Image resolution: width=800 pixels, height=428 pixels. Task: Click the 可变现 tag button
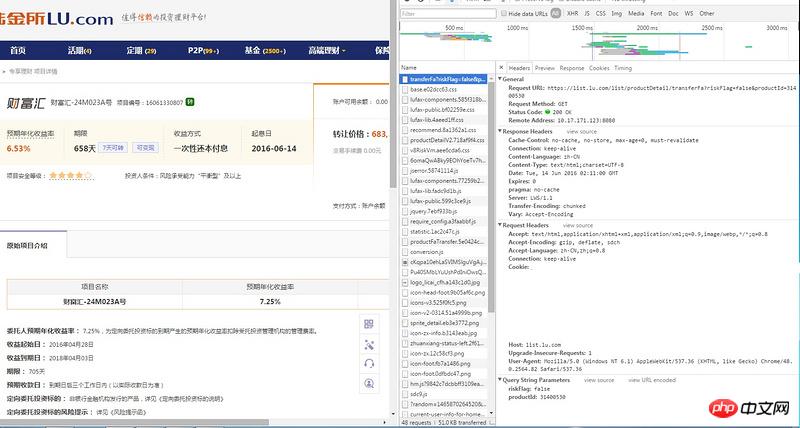click(x=146, y=148)
